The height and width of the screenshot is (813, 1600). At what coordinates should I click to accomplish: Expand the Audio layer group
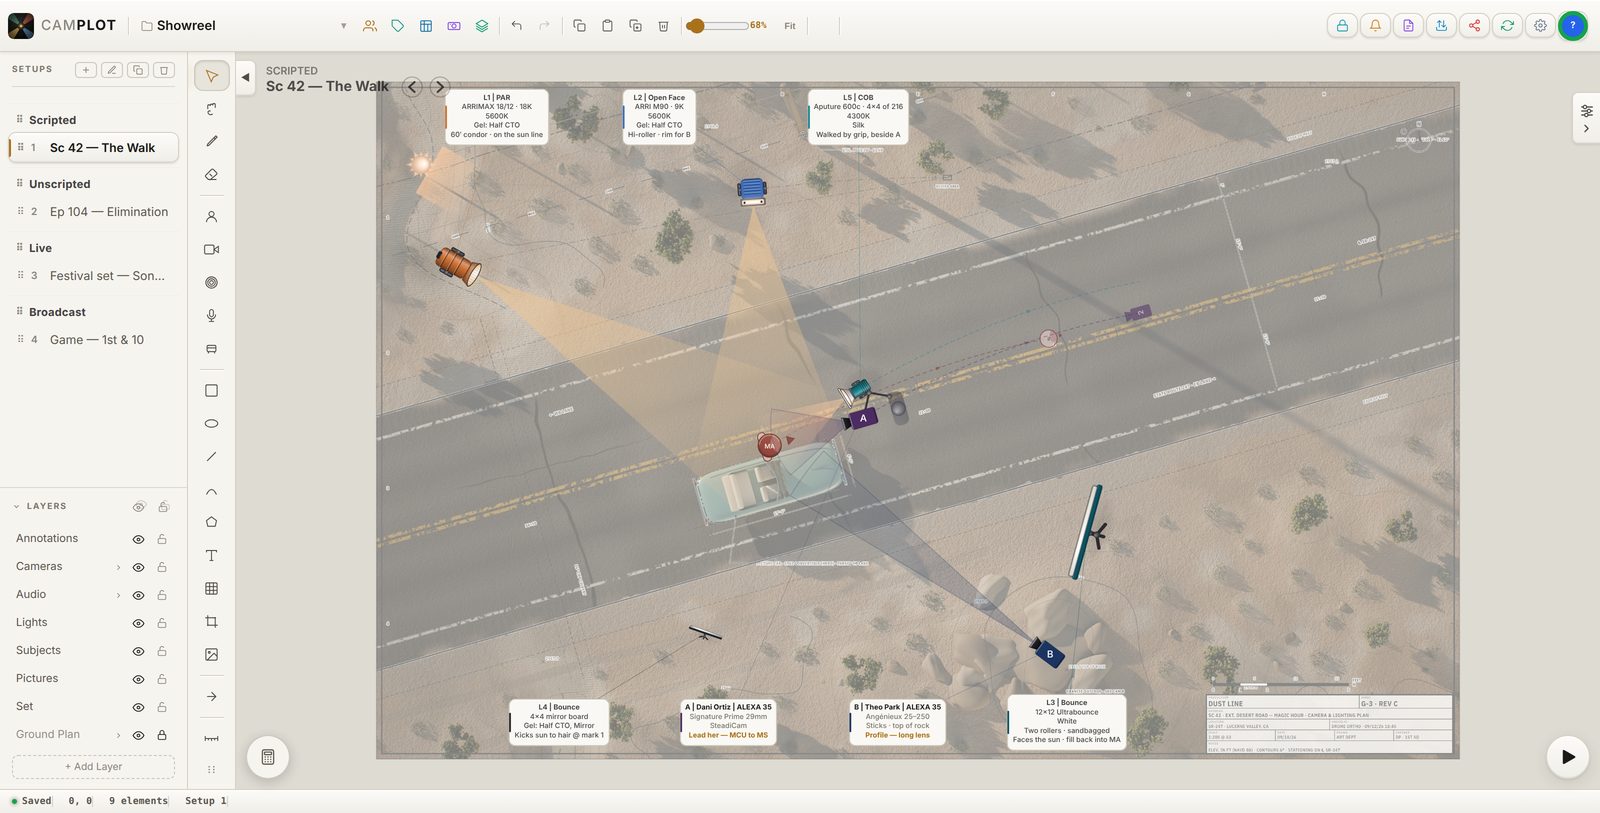118,595
